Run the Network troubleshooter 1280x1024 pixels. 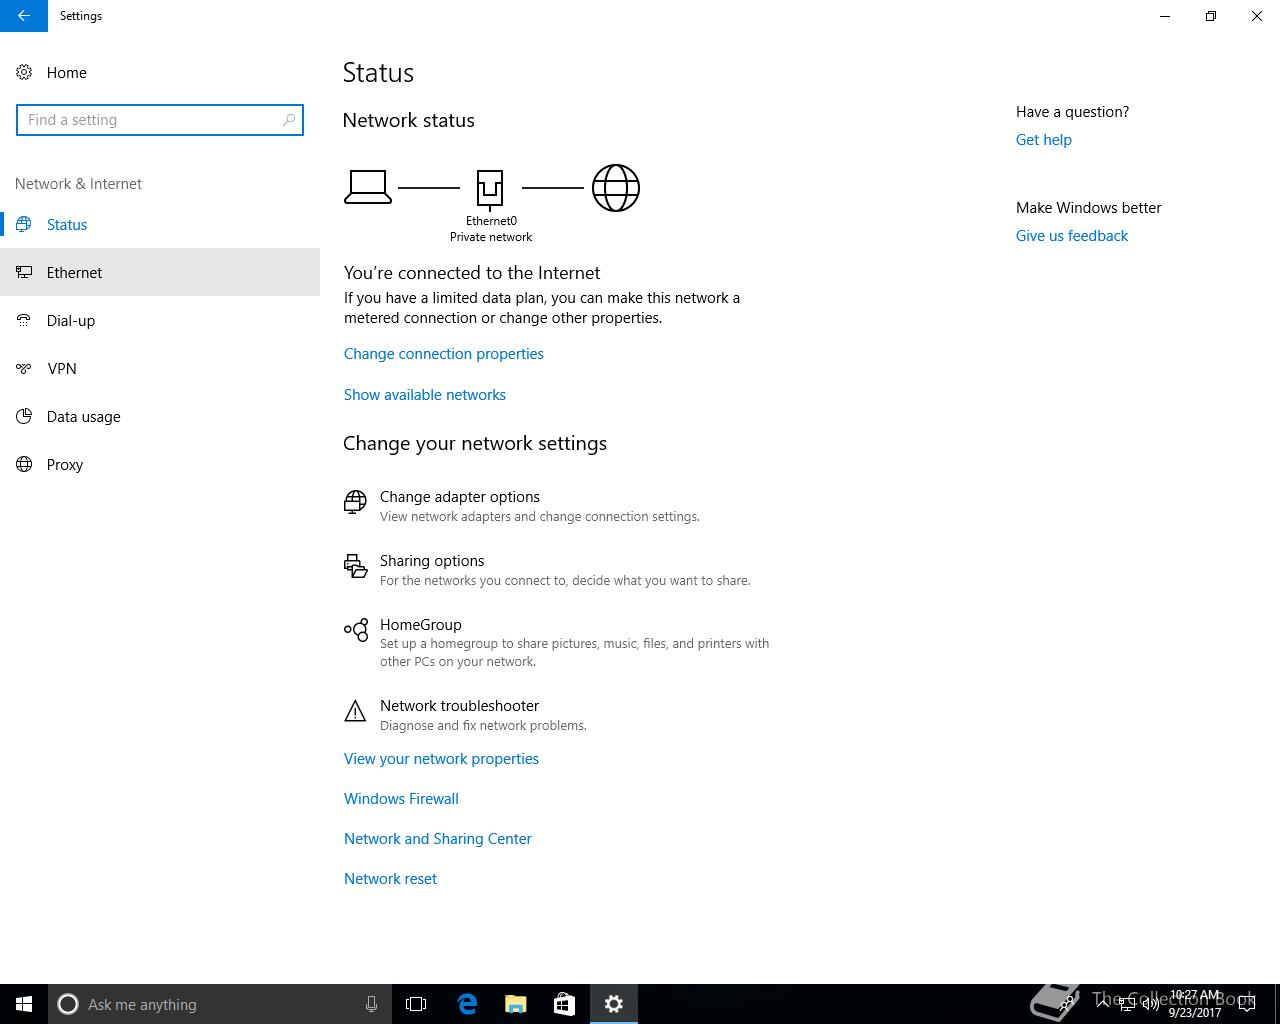pyautogui.click(x=465, y=715)
